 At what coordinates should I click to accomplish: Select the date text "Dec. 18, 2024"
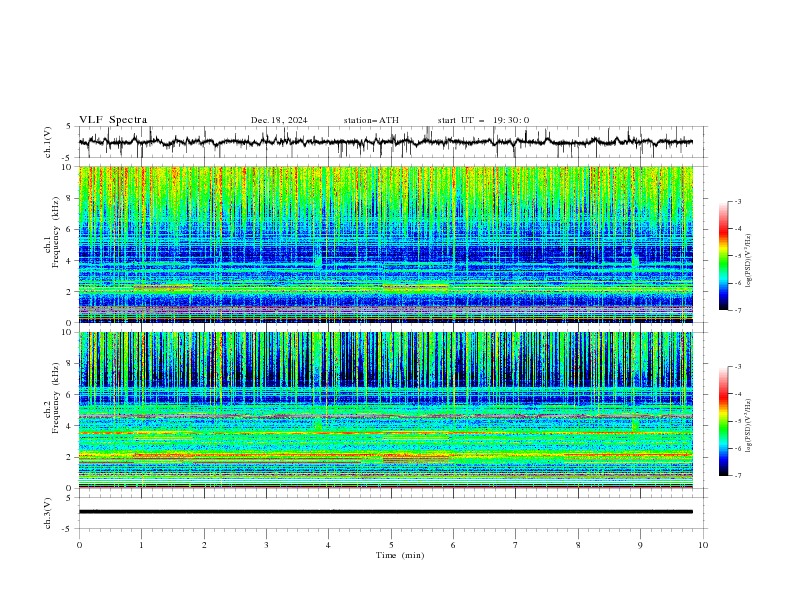(279, 120)
